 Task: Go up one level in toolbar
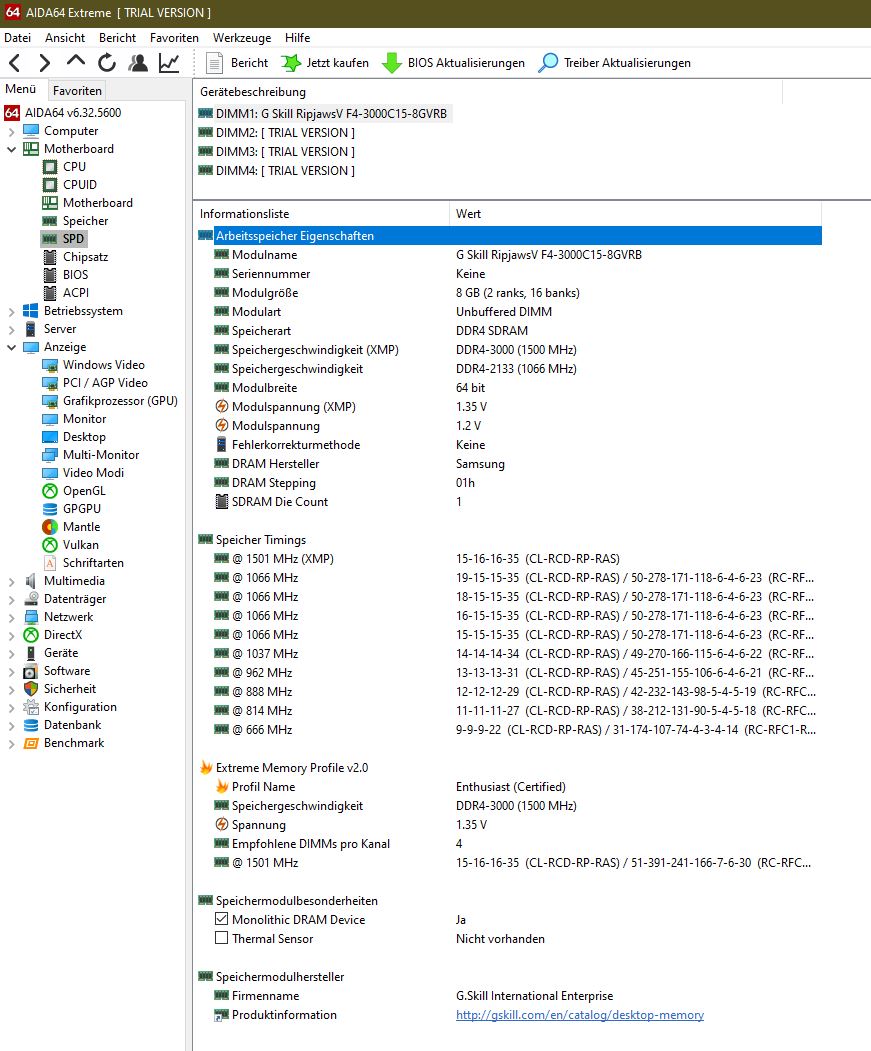[76, 62]
